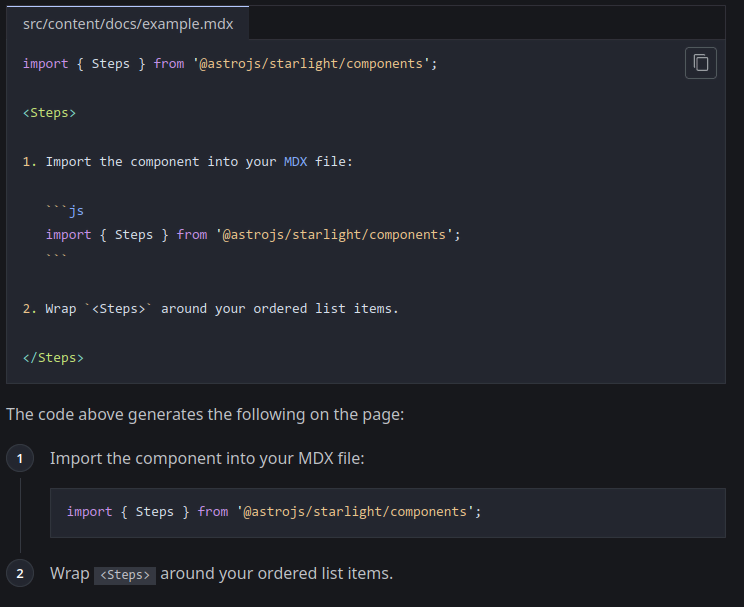The width and height of the screenshot is (744, 607).
Task: Click the step 1 number circle
Action: pos(20,459)
